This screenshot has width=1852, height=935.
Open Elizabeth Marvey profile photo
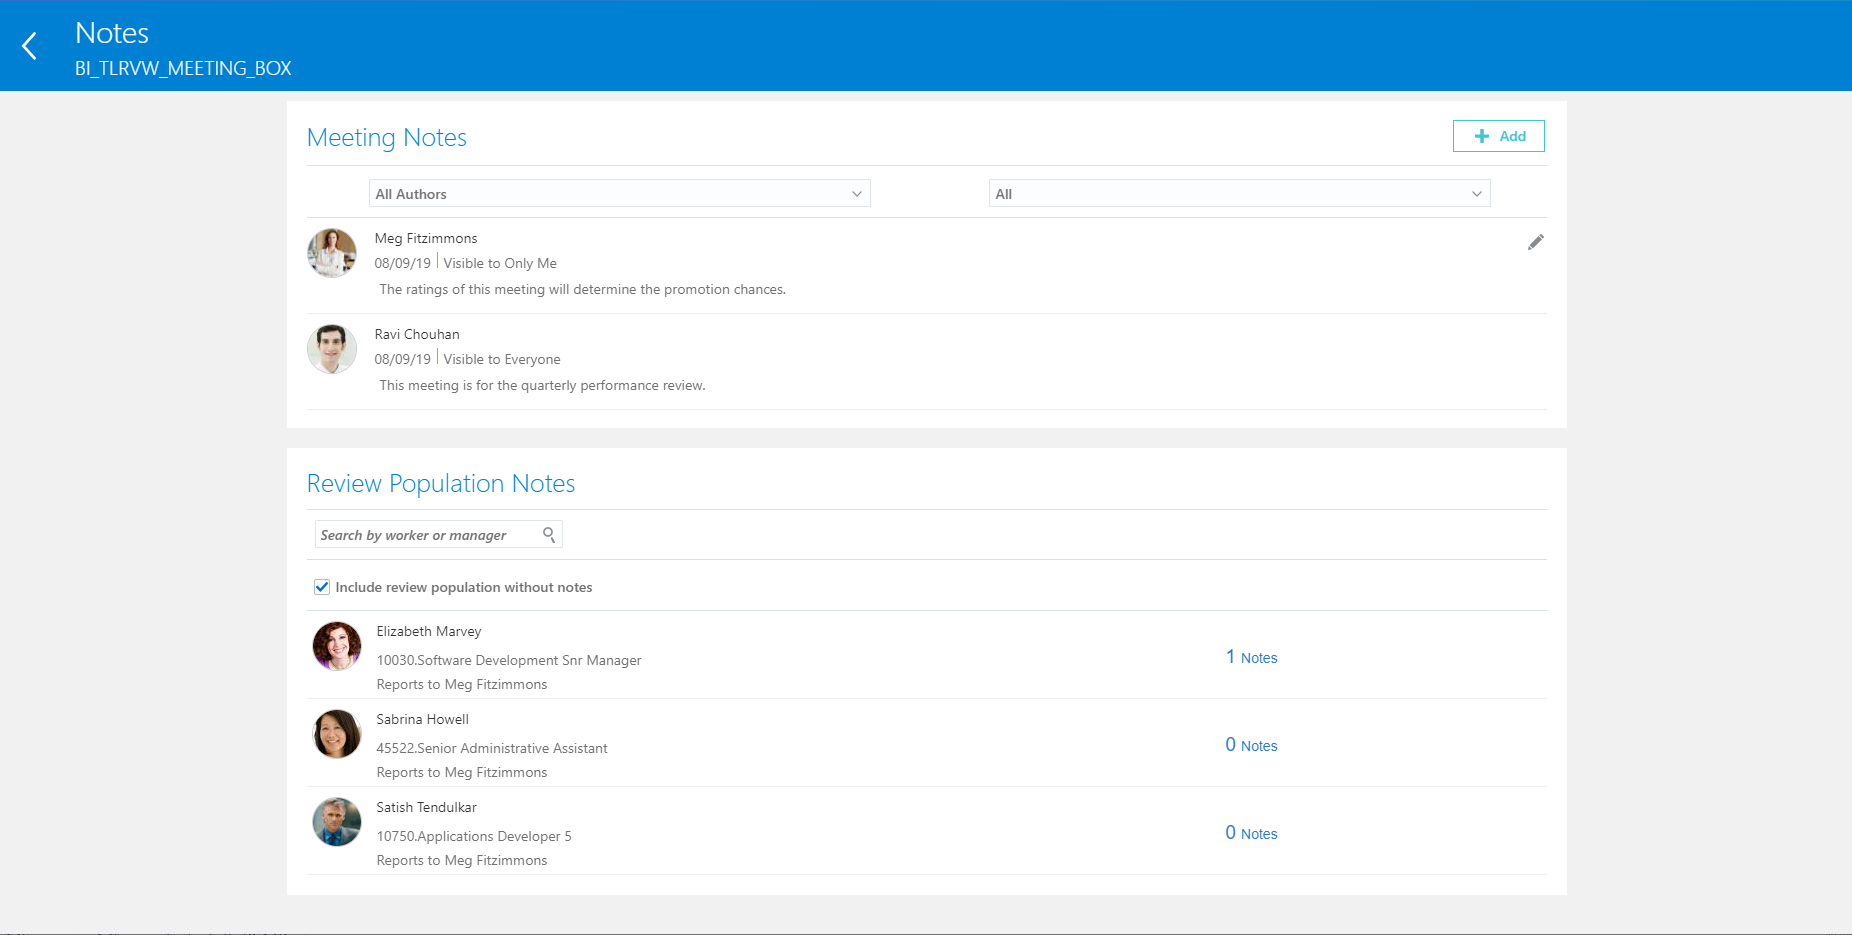[337, 646]
